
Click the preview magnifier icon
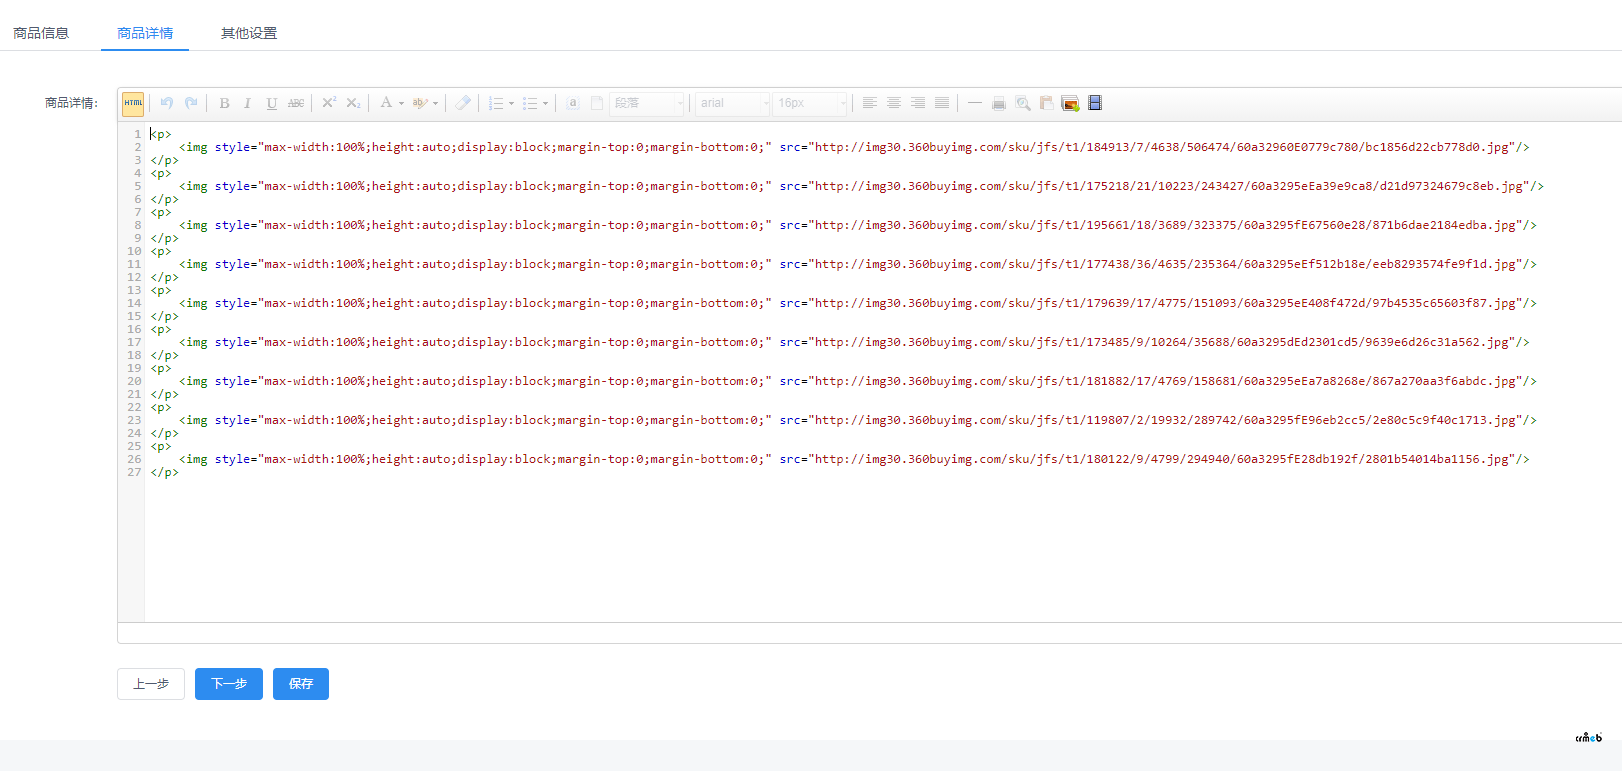1023,103
